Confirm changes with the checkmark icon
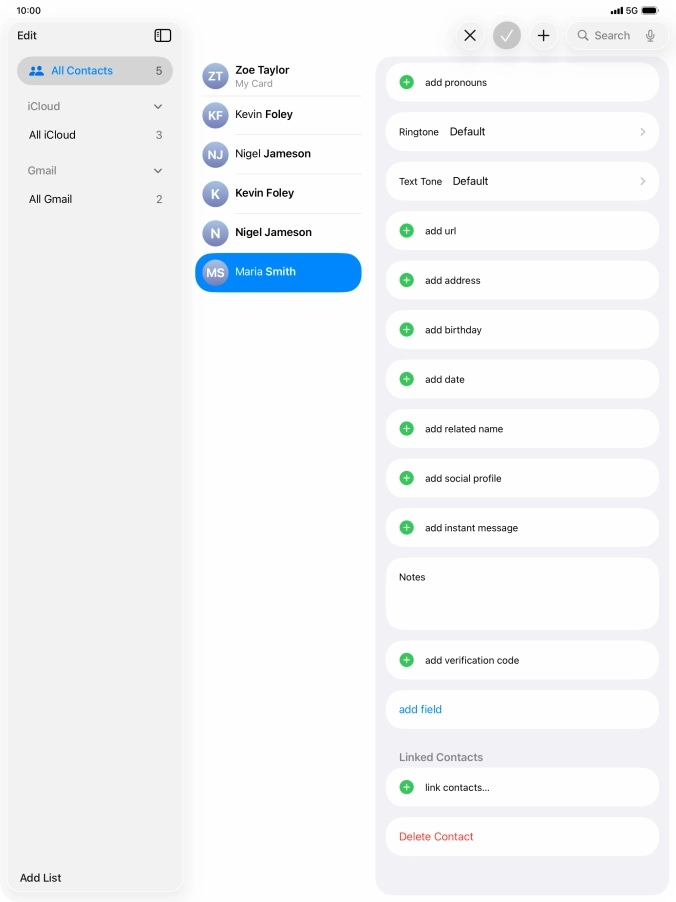The image size is (676, 902). [507, 36]
